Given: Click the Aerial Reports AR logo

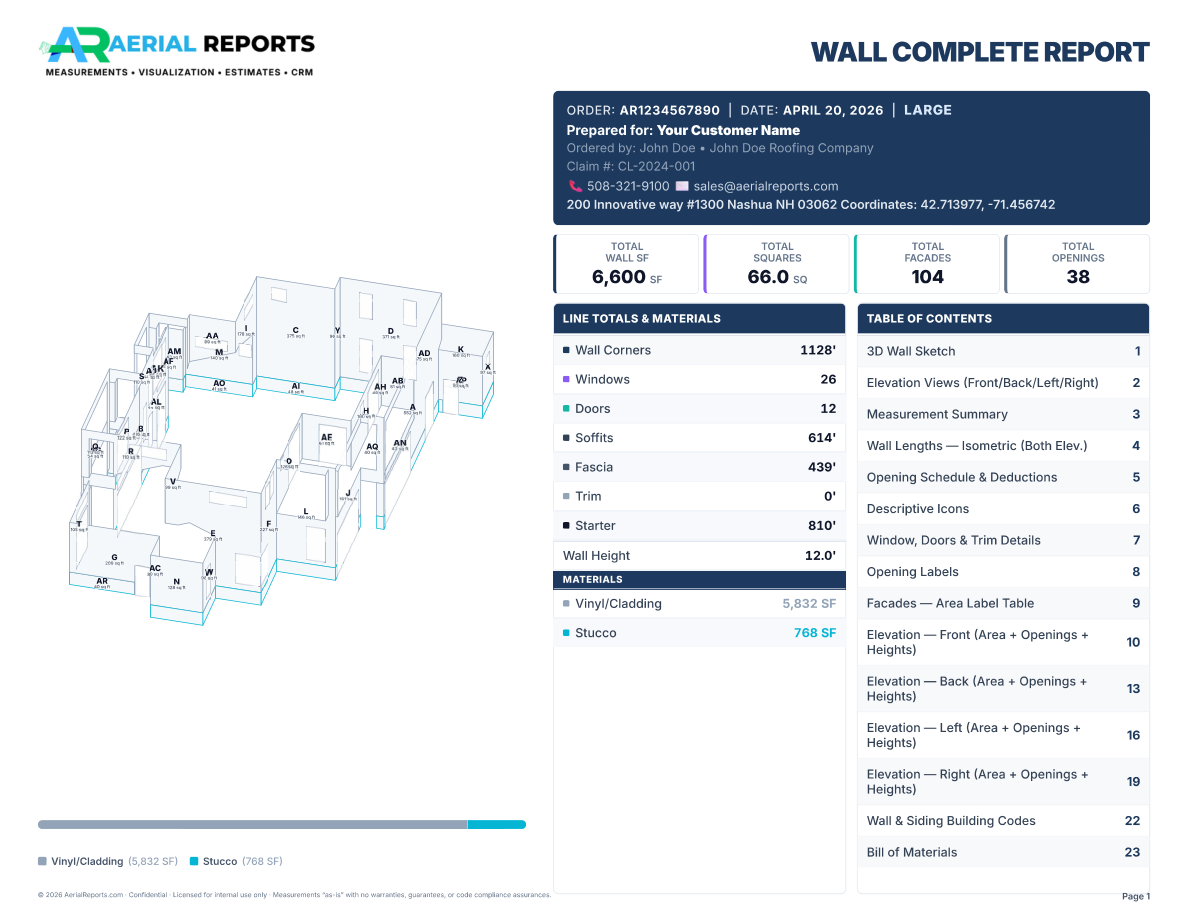Looking at the screenshot, I should tap(177, 52).
